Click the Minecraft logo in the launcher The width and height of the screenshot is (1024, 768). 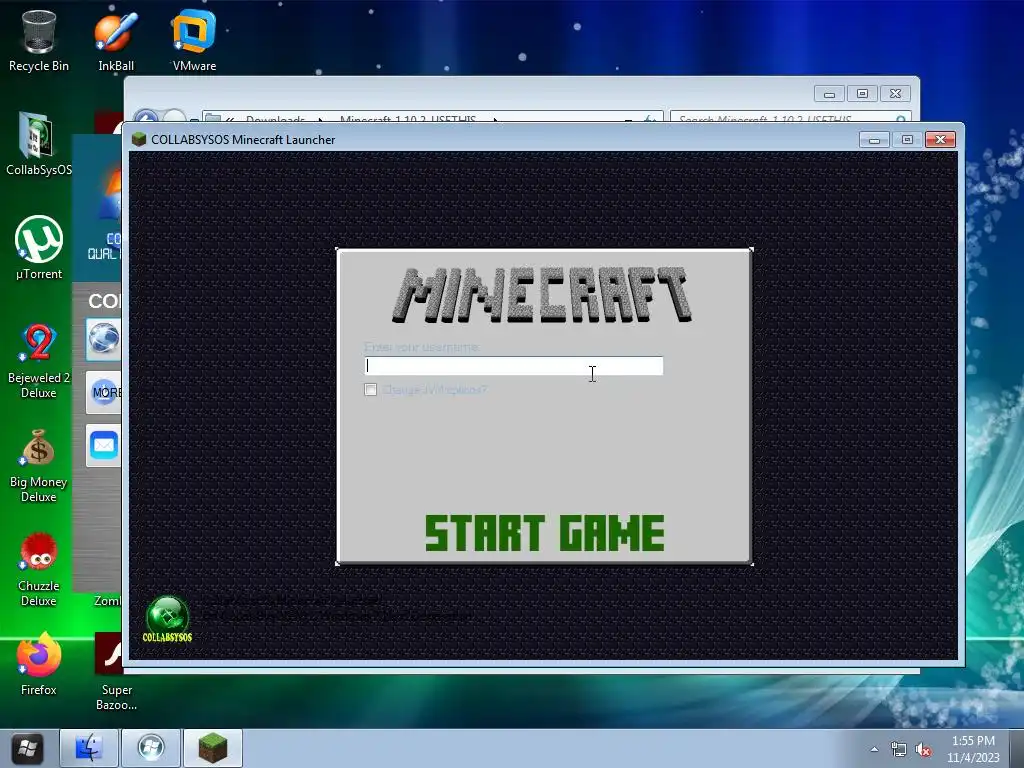point(543,295)
